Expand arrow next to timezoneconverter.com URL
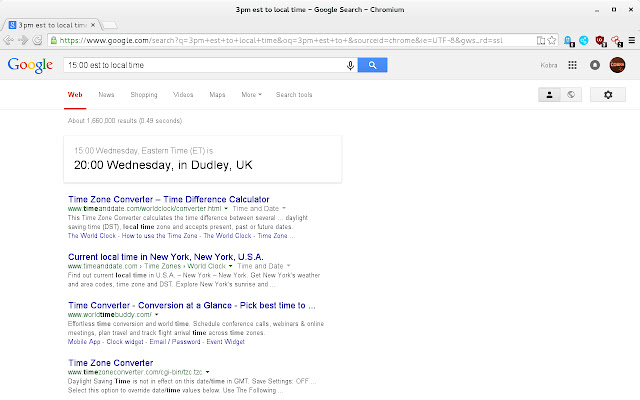 pyautogui.click(x=207, y=372)
